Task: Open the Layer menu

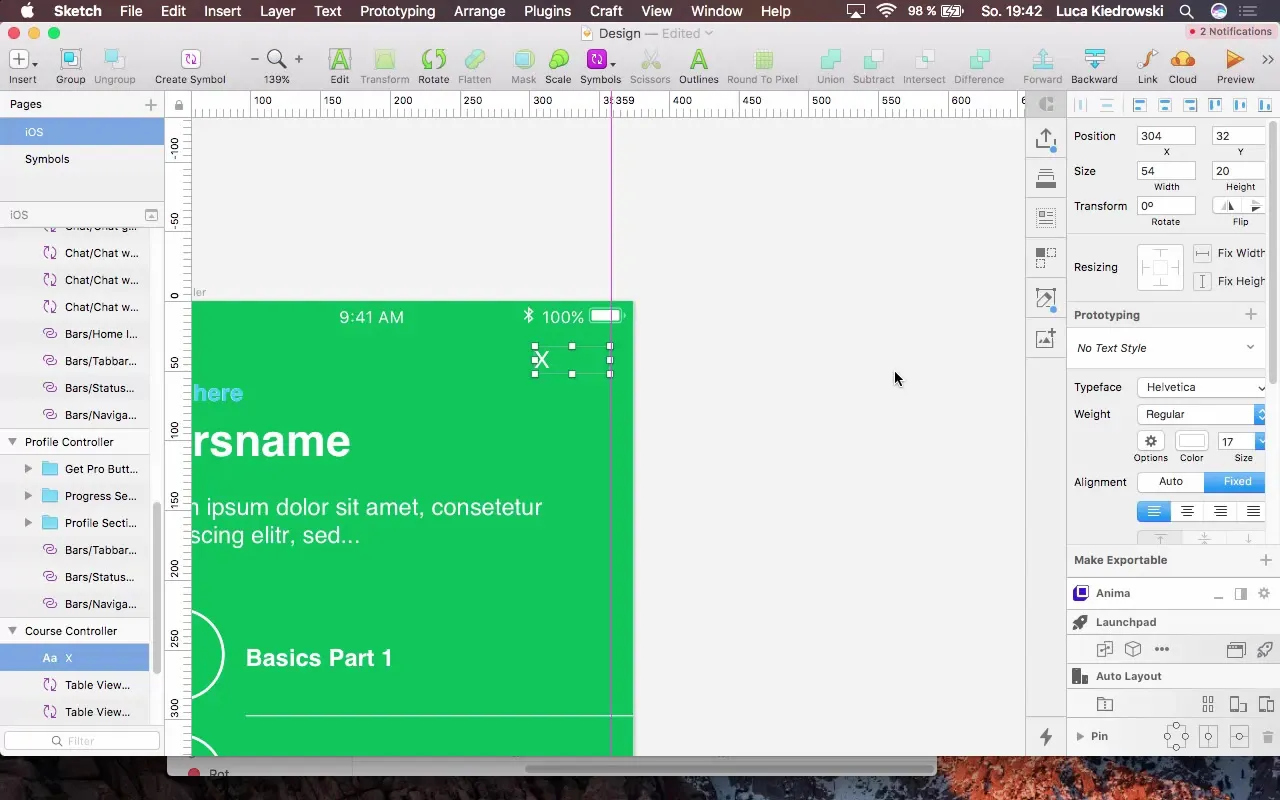Action: pyautogui.click(x=277, y=11)
